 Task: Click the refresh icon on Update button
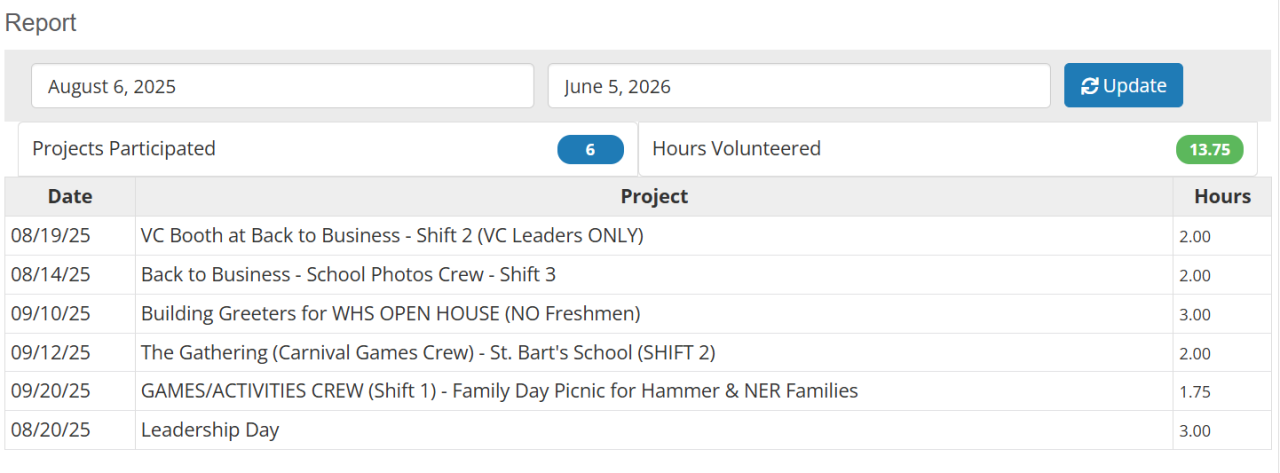click(x=1090, y=86)
